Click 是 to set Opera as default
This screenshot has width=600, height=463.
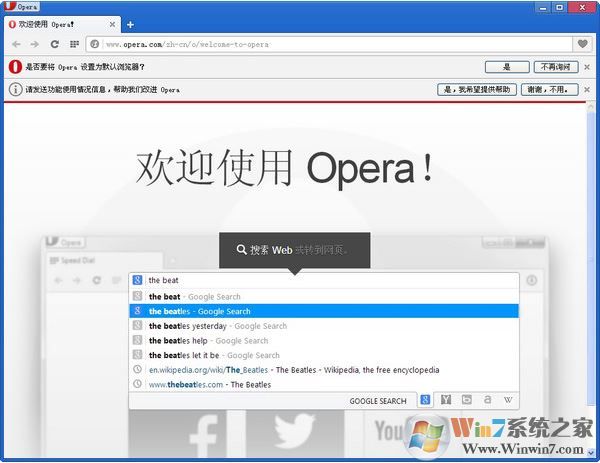tap(507, 67)
